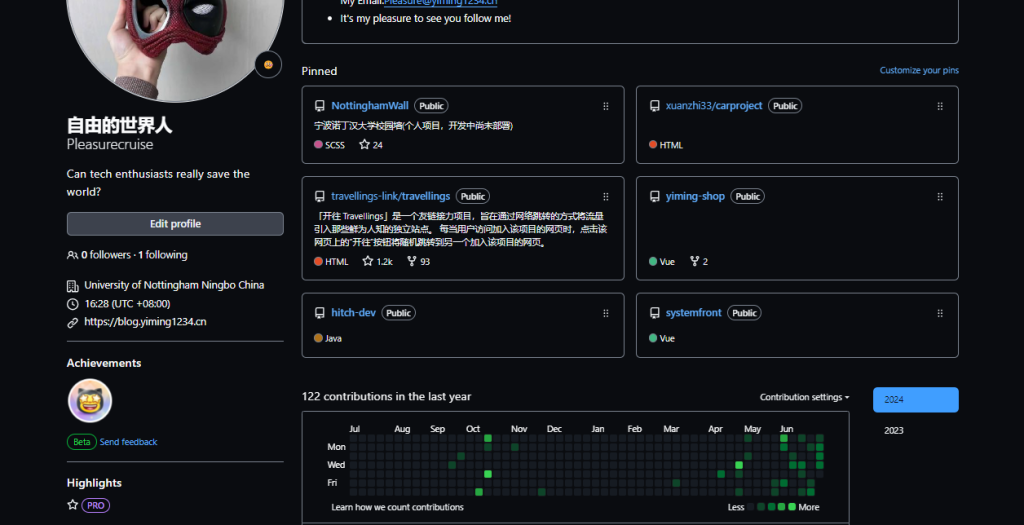Open the xuanzhi33/carproject repository link
This screenshot has height=525, width=1024.
[714, 106]
